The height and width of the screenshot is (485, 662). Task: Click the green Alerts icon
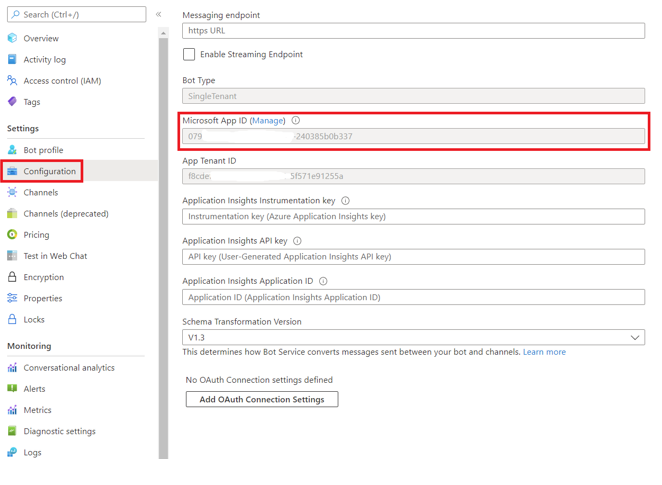pos(12,388)
